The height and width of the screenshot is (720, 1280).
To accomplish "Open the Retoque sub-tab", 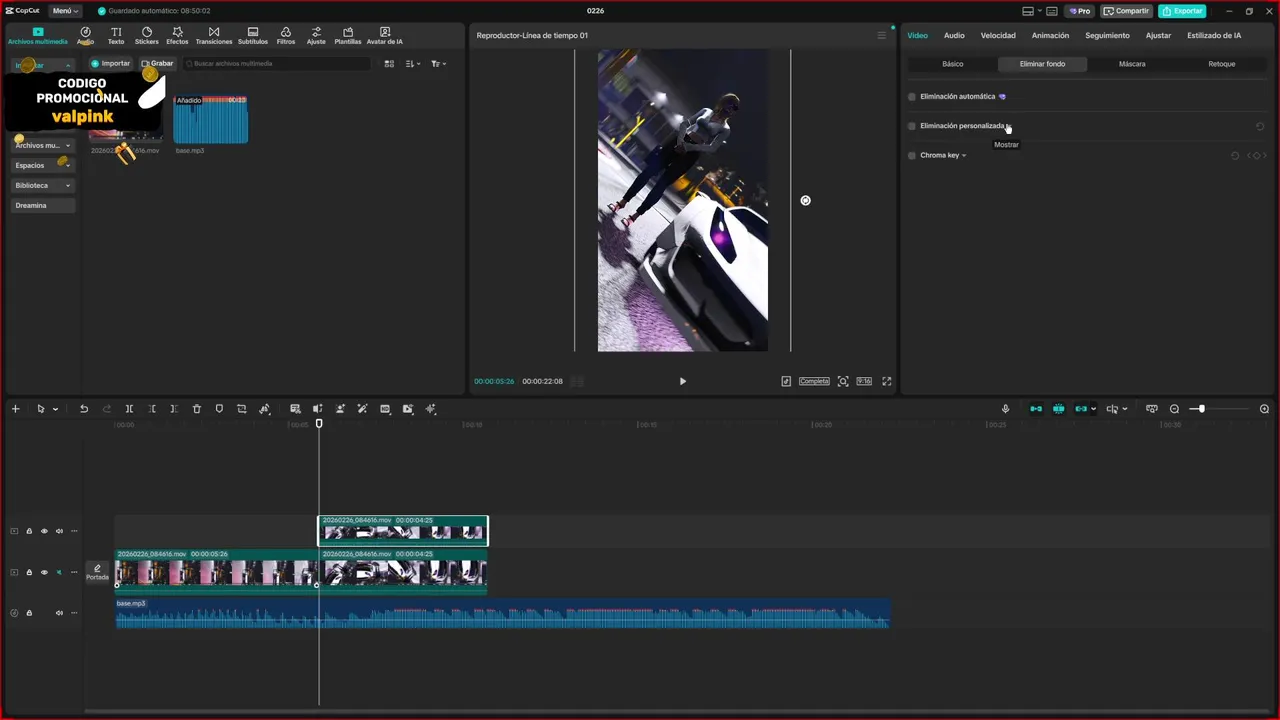I will pos(1221,64).
